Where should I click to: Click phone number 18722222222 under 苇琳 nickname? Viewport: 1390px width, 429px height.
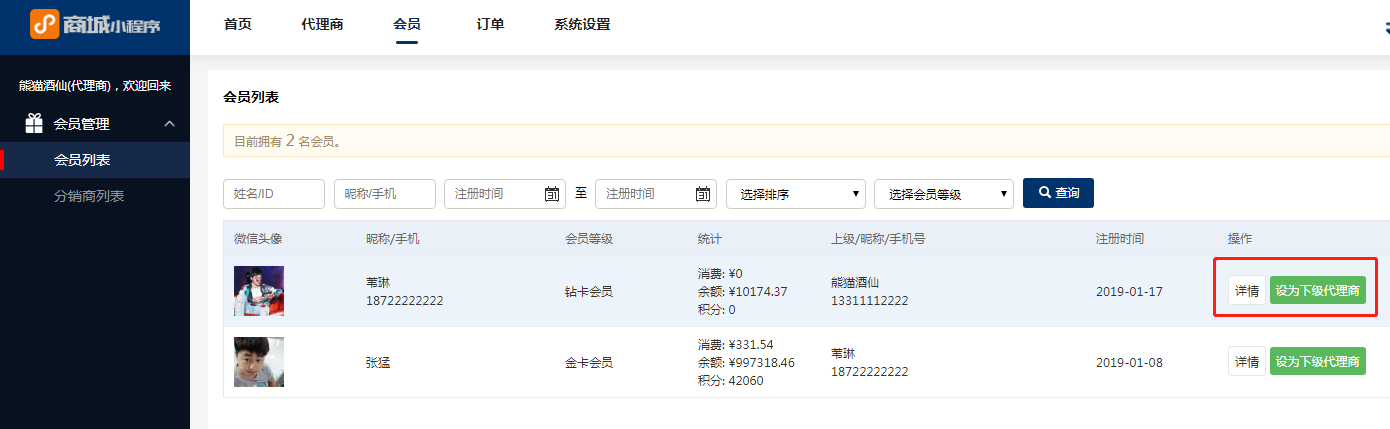405,300
